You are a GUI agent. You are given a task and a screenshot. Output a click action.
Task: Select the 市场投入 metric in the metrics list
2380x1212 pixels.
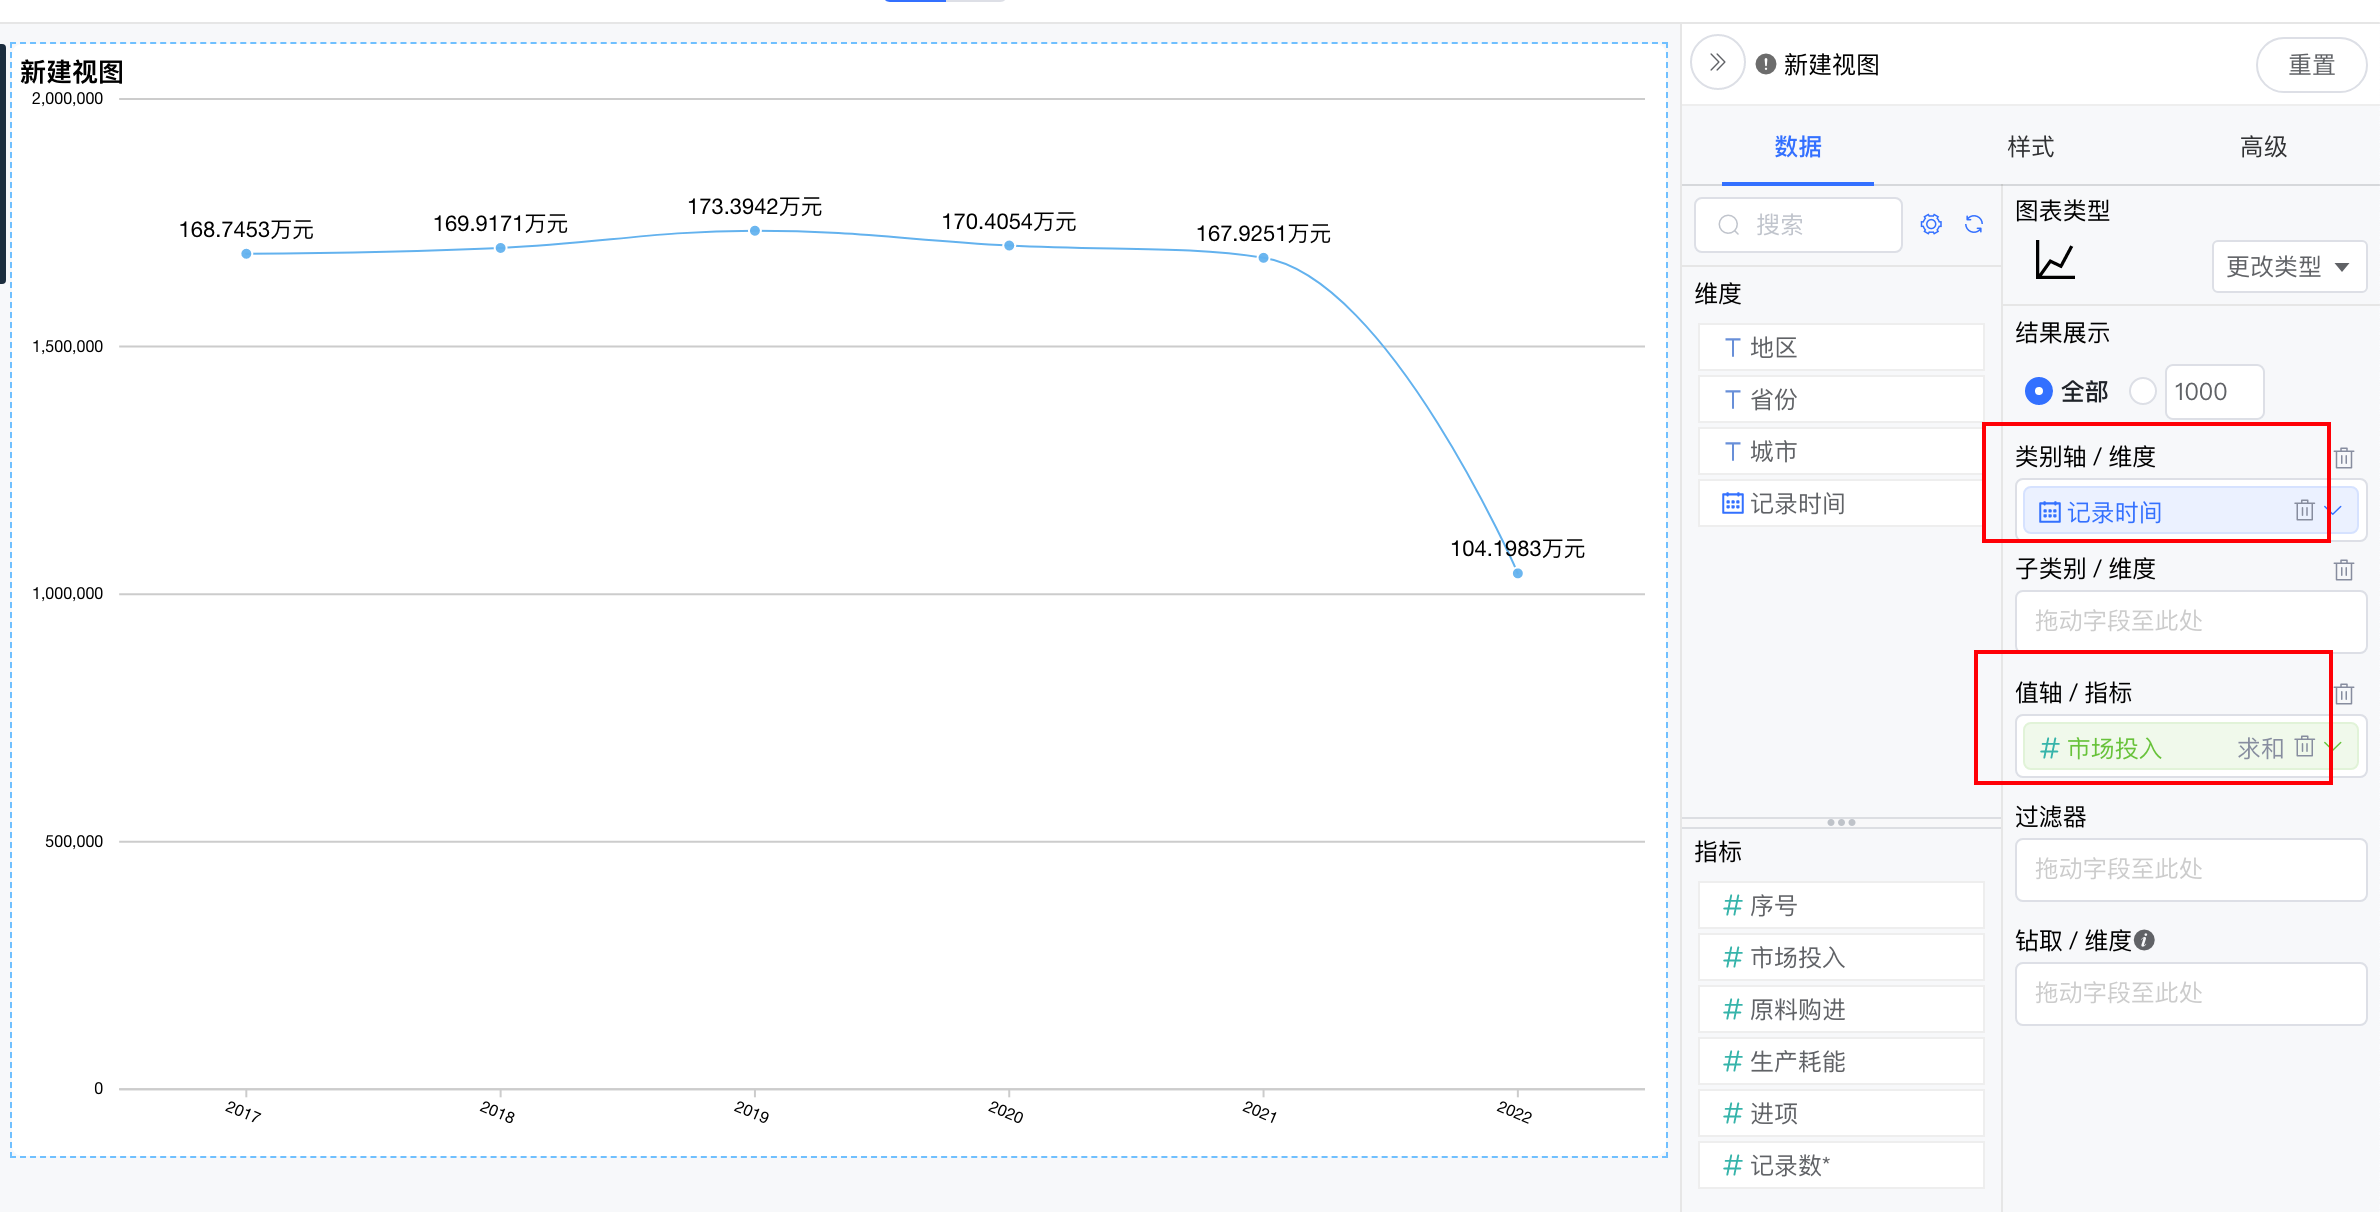1841,957
